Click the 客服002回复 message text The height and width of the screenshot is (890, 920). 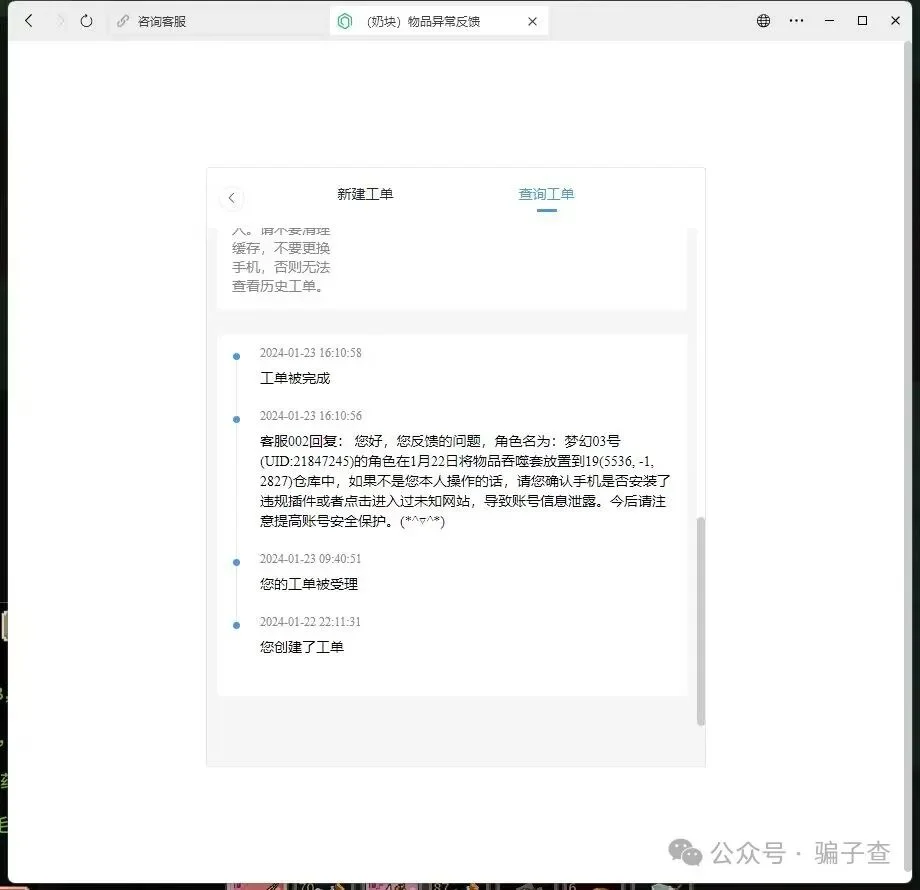click(x=465, y=481)
